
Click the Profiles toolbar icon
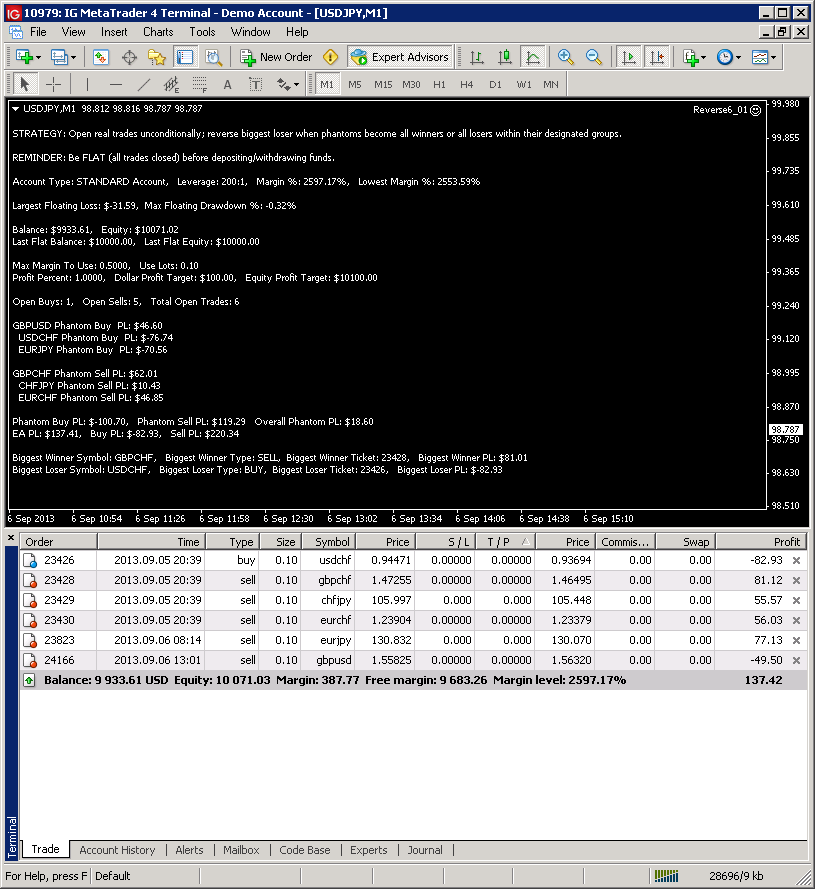tap(59, 57)
